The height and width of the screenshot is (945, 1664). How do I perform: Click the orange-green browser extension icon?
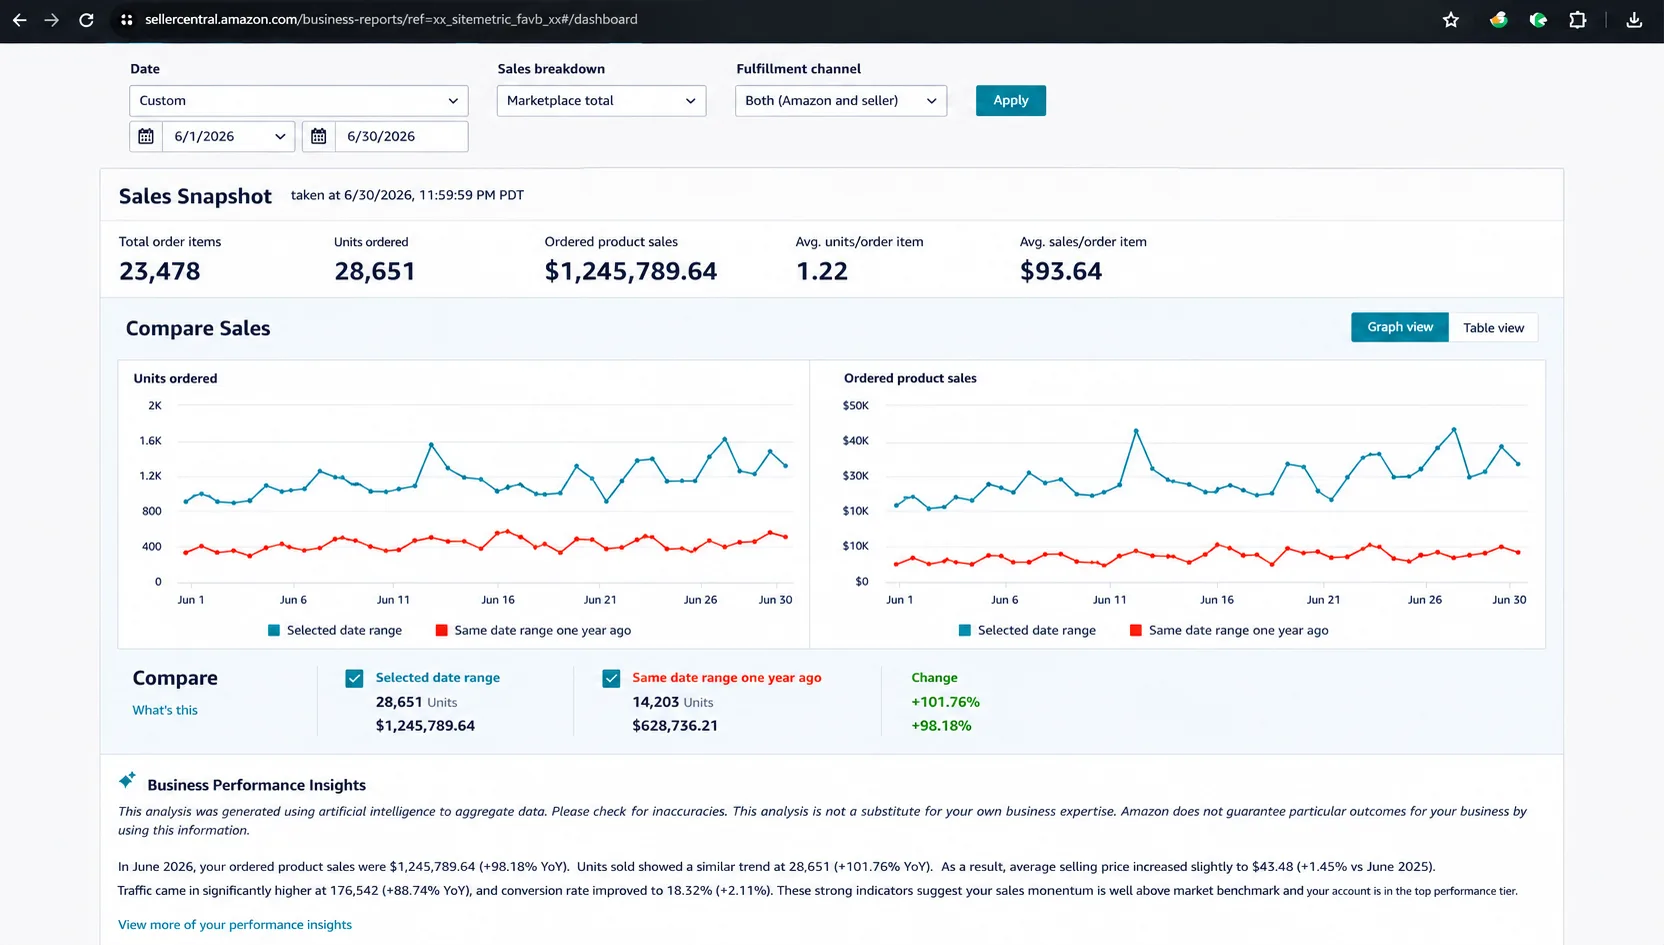point(1498,20)
